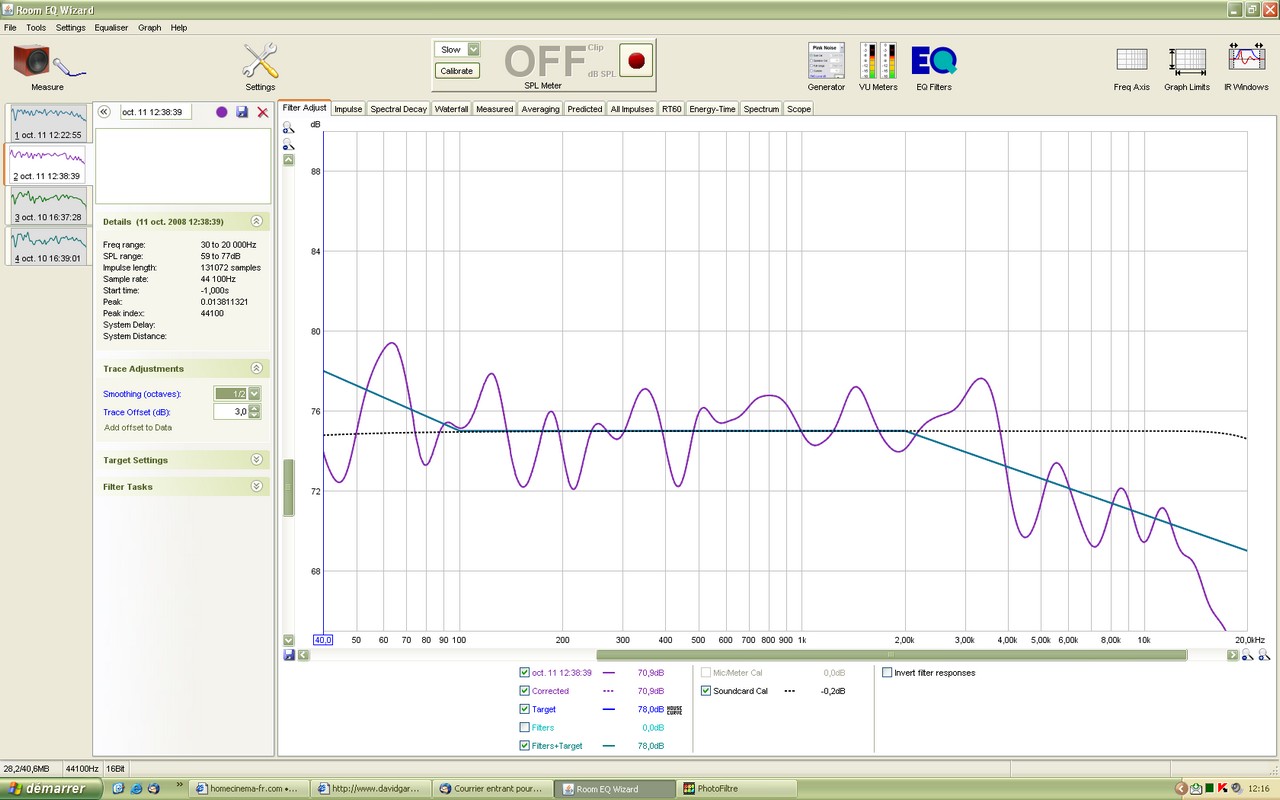Open the Equaliser menu
Image resolution: width=1280 pixels, height=800 pixels.
pos(111,28)
